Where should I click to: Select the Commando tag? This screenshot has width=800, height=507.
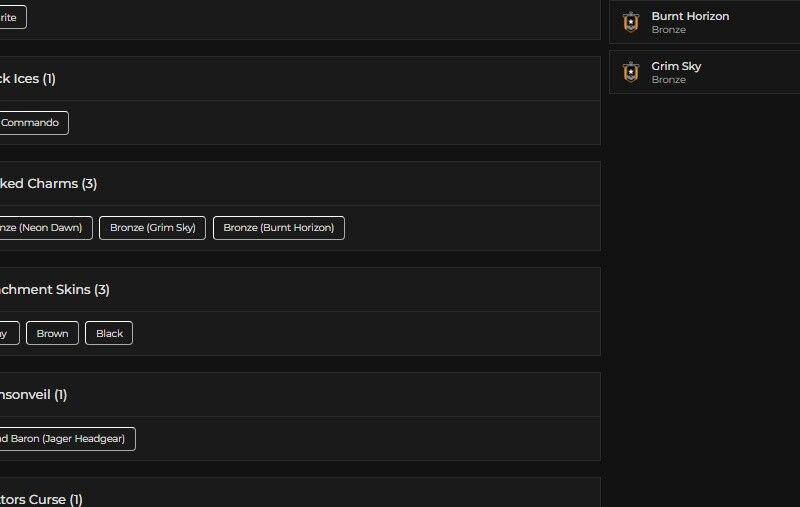[x=32, y=123]
